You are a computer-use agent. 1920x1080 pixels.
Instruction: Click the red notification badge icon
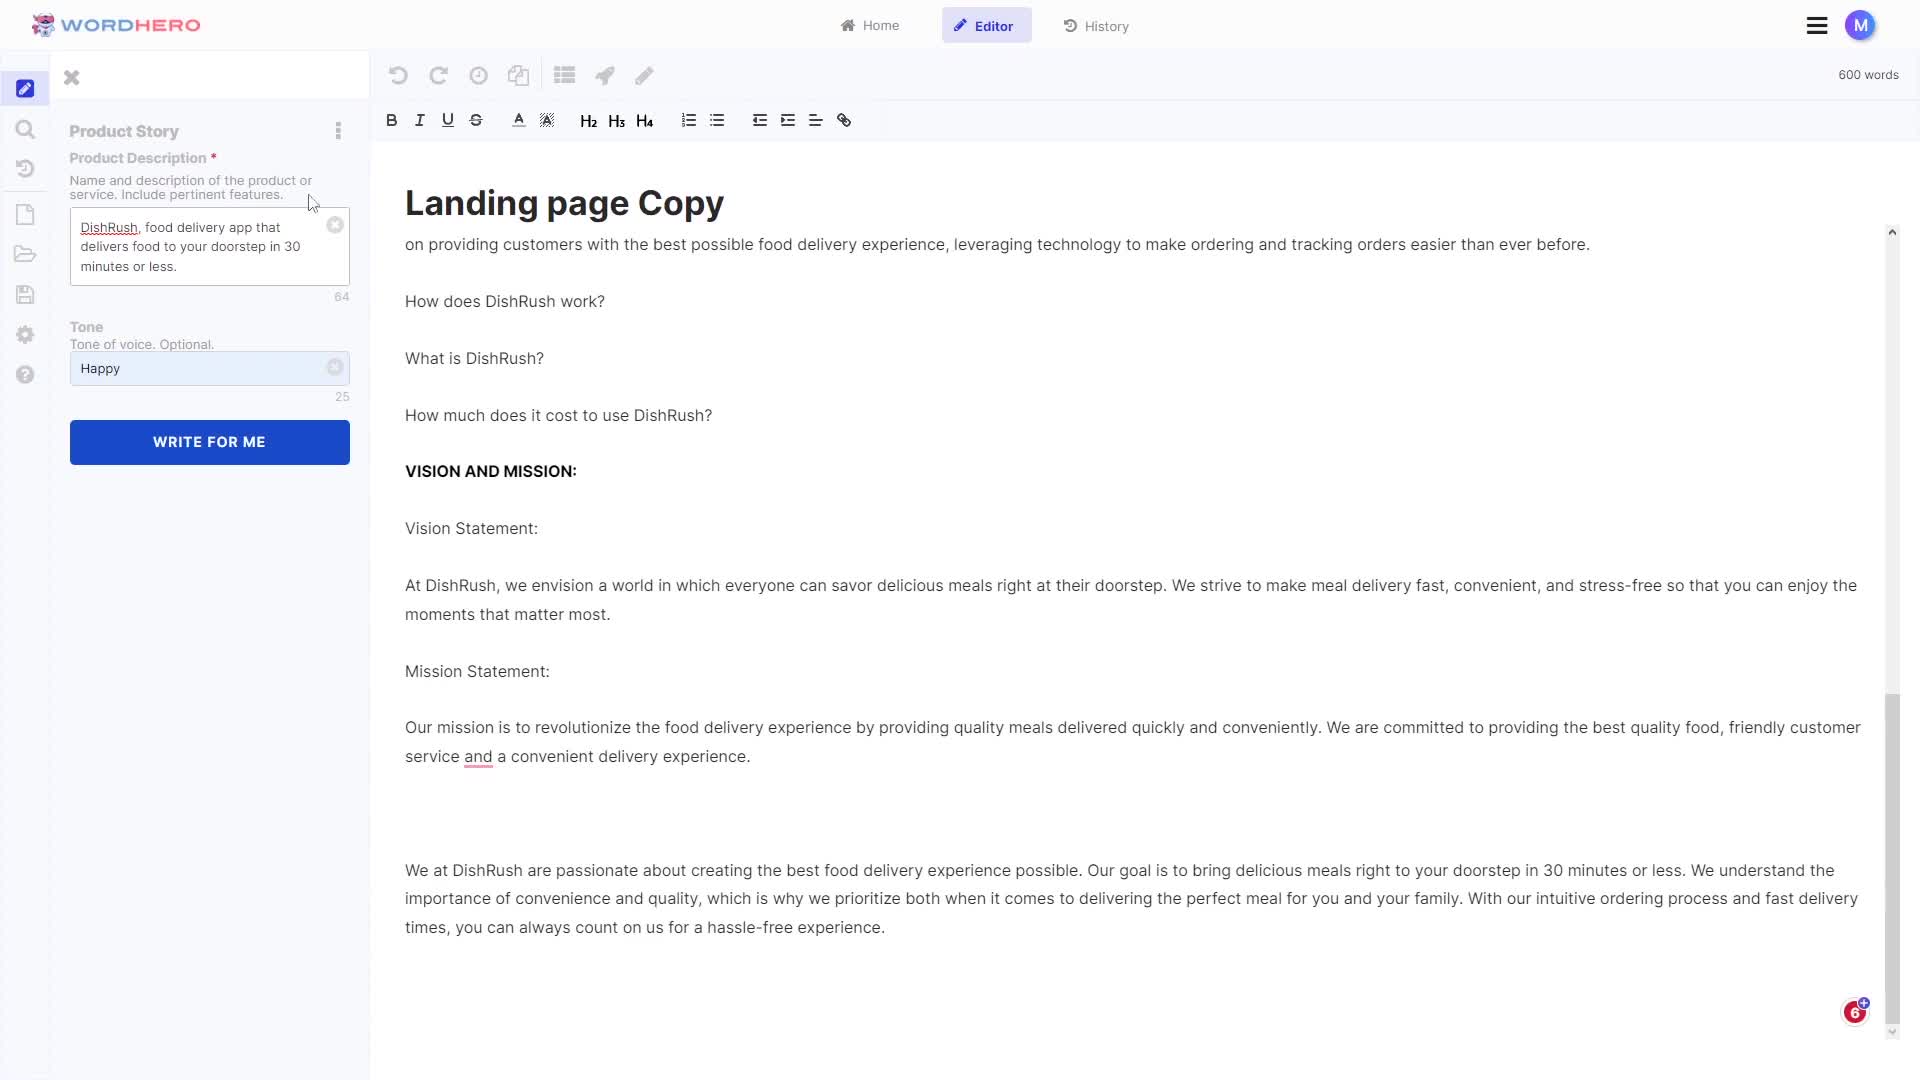[1856, 1012]
